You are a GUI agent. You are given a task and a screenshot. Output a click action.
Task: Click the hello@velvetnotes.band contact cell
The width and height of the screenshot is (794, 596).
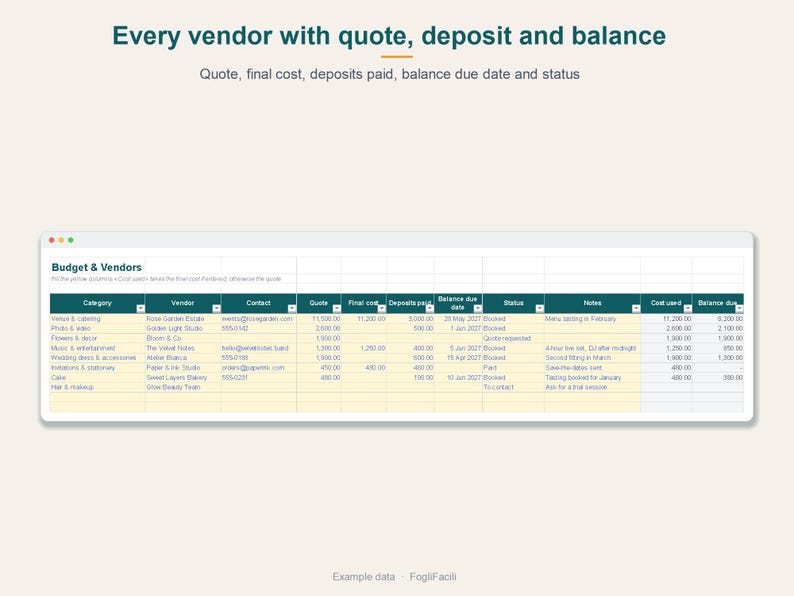pos(259,348)
